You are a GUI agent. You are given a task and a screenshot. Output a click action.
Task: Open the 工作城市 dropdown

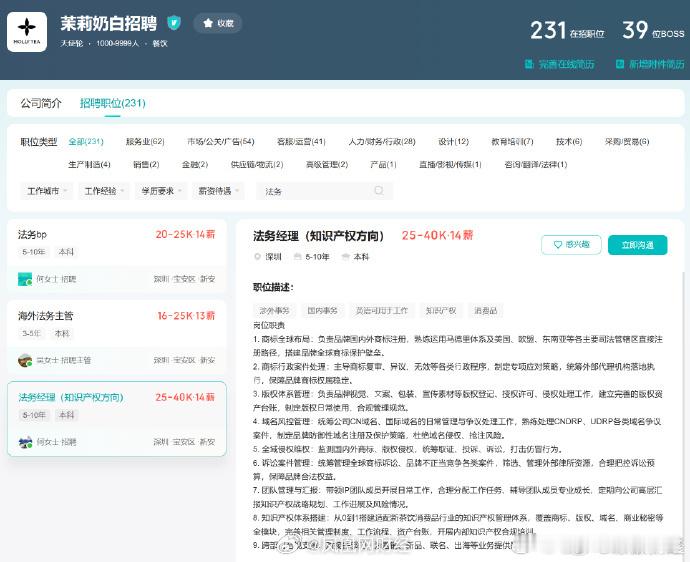47,191
